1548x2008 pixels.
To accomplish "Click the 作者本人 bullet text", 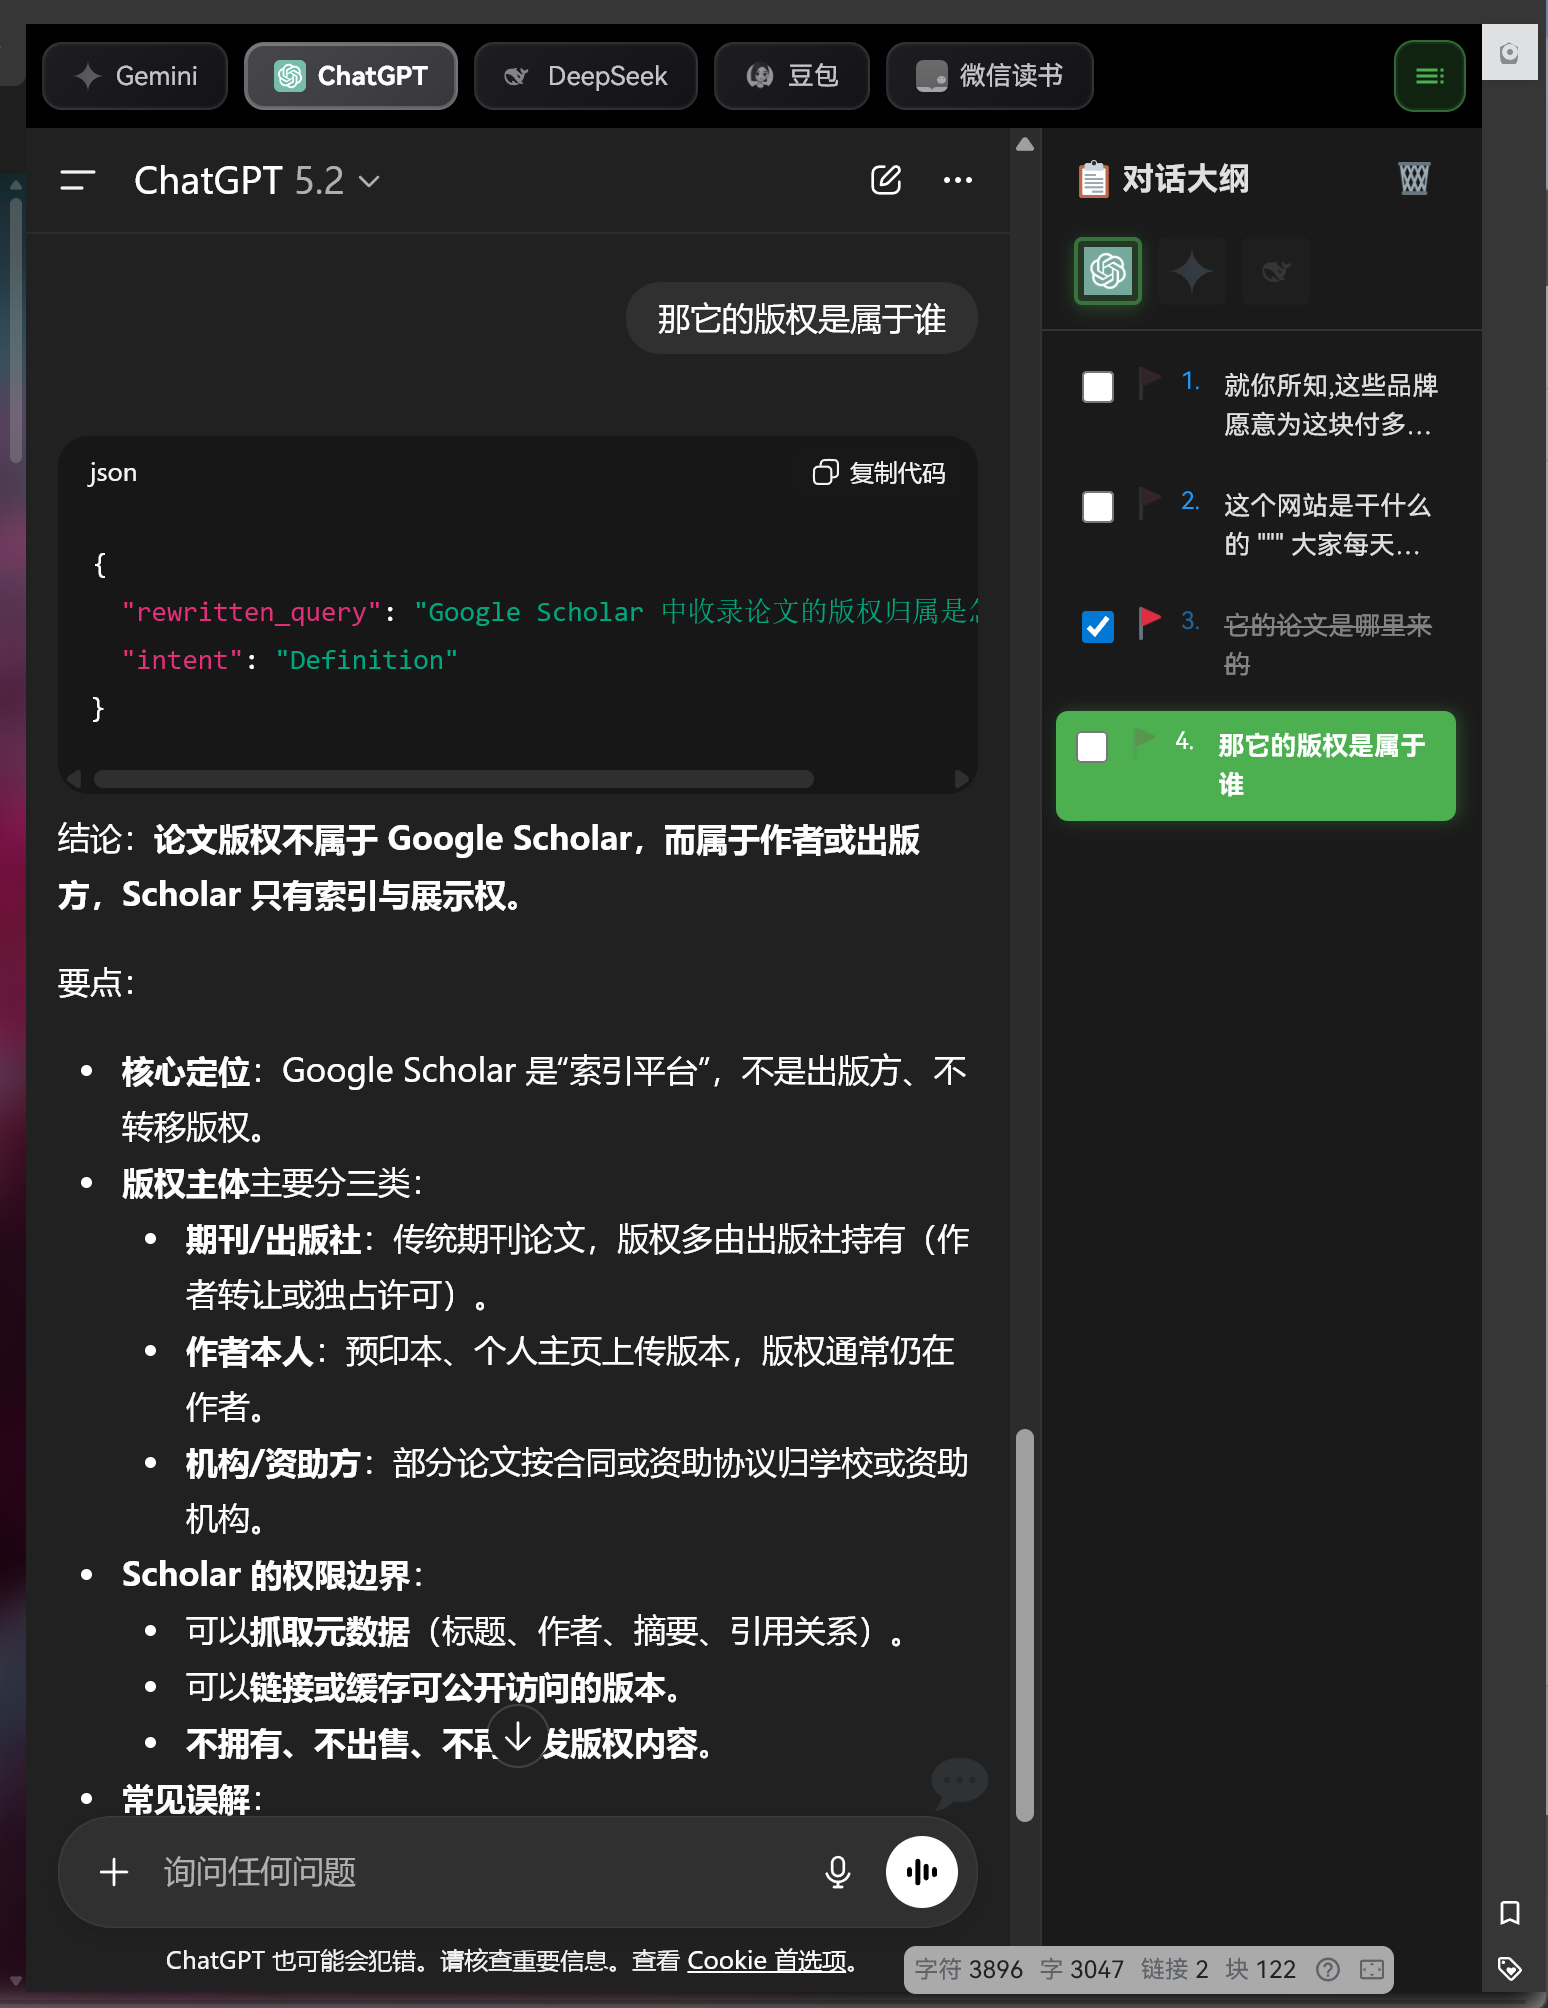I will (x=570, y=1379).
